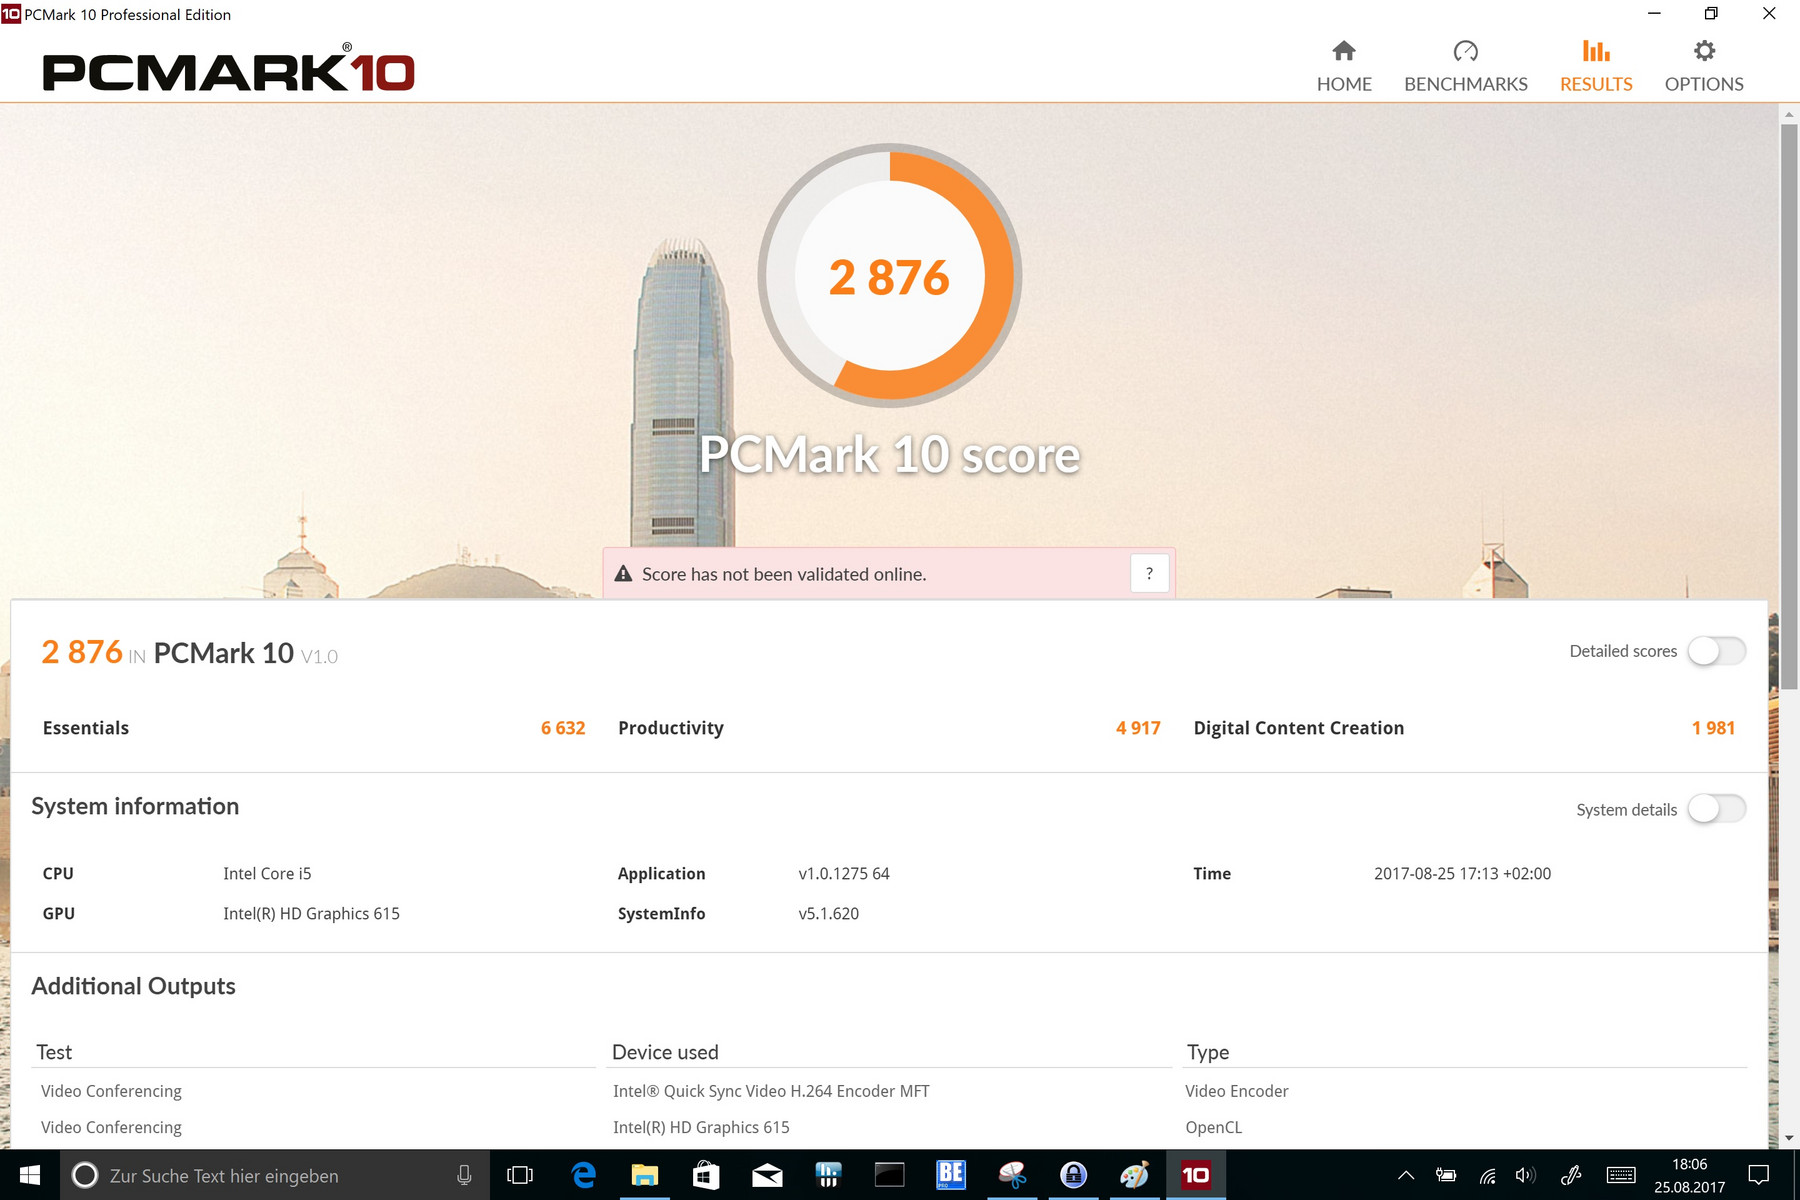
Task: Click the Digital Content Creation score 1 981
Action: (x=1713, y=728)
